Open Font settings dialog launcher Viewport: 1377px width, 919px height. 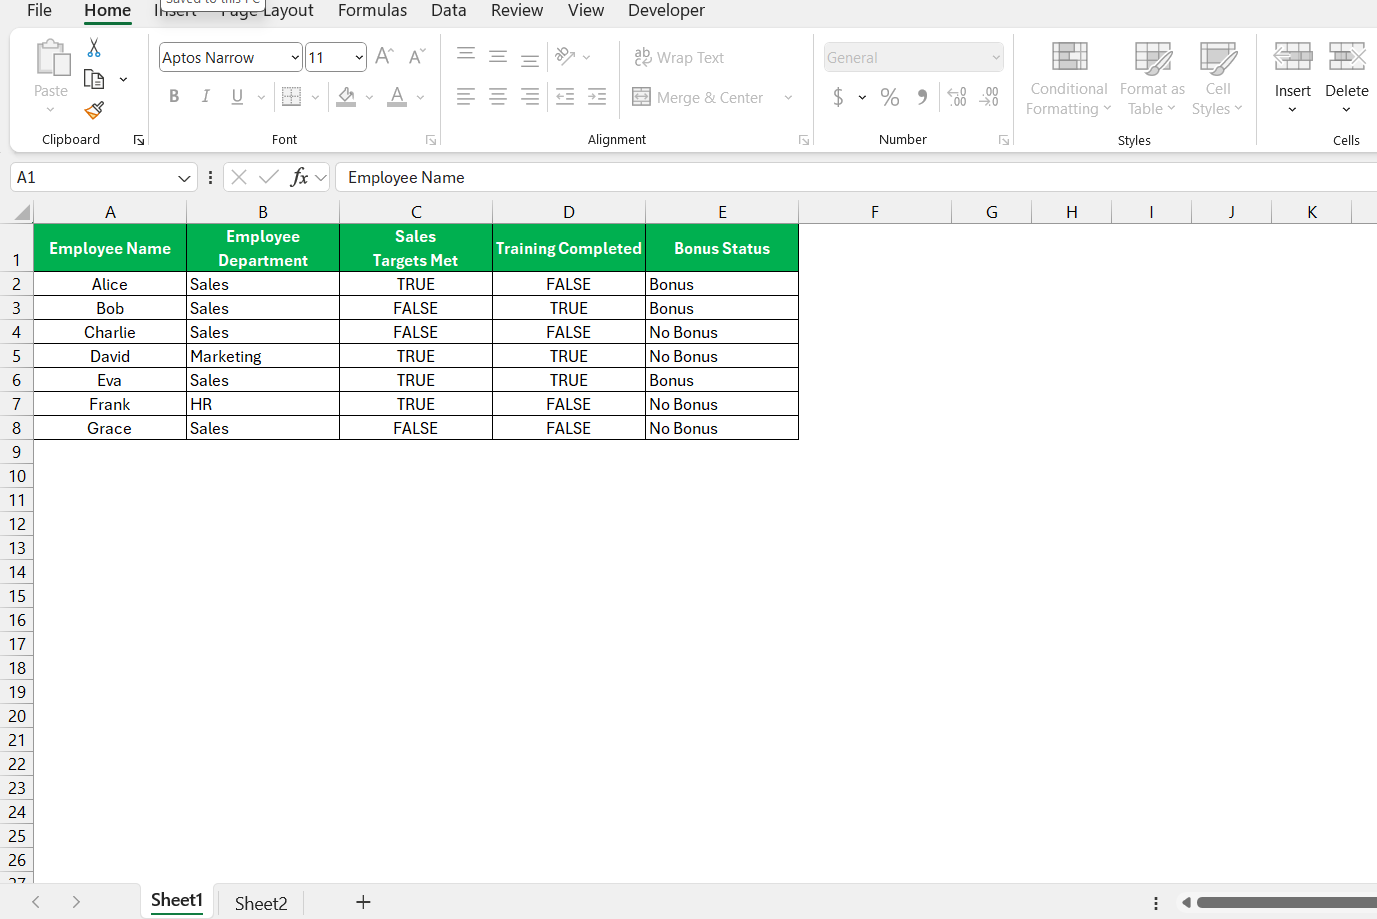point(431,141)
